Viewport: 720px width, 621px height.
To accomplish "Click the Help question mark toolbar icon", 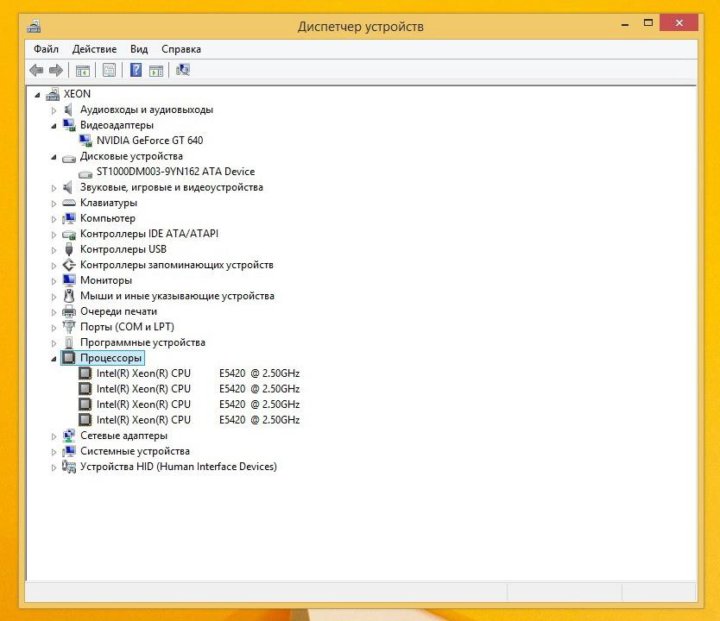I will 135,70.
